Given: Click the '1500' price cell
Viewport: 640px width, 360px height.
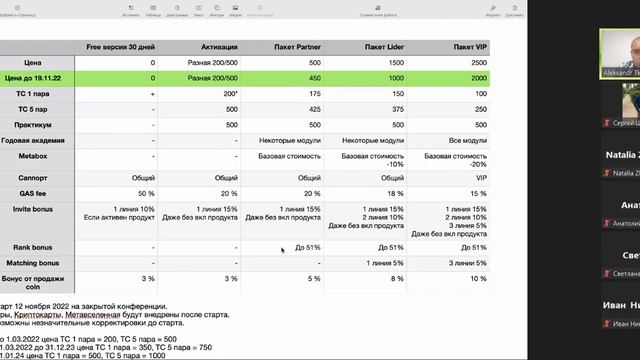Looking at the screenshot, I should pos(365,63).
